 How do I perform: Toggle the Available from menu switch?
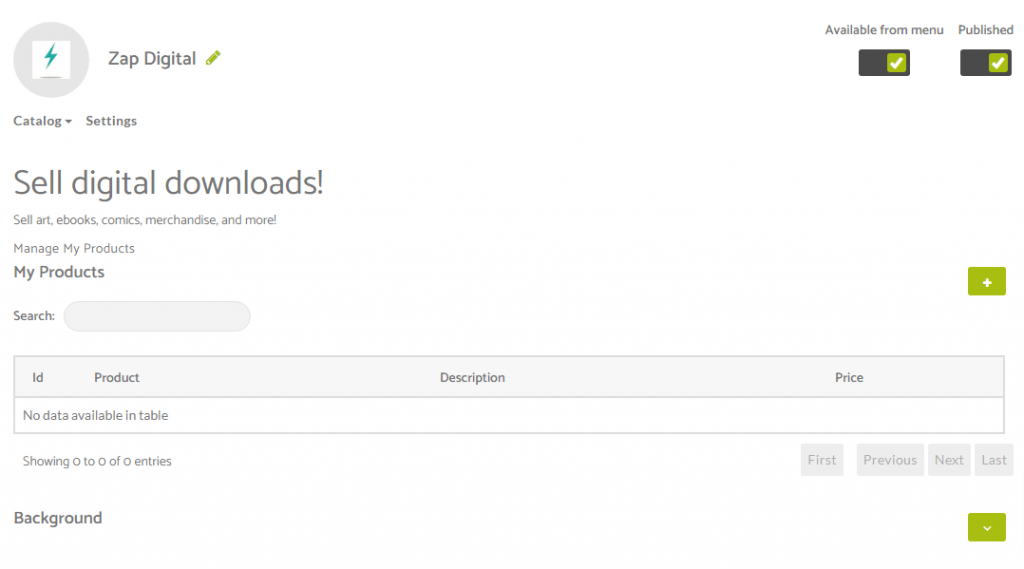[x=884, y=63]
